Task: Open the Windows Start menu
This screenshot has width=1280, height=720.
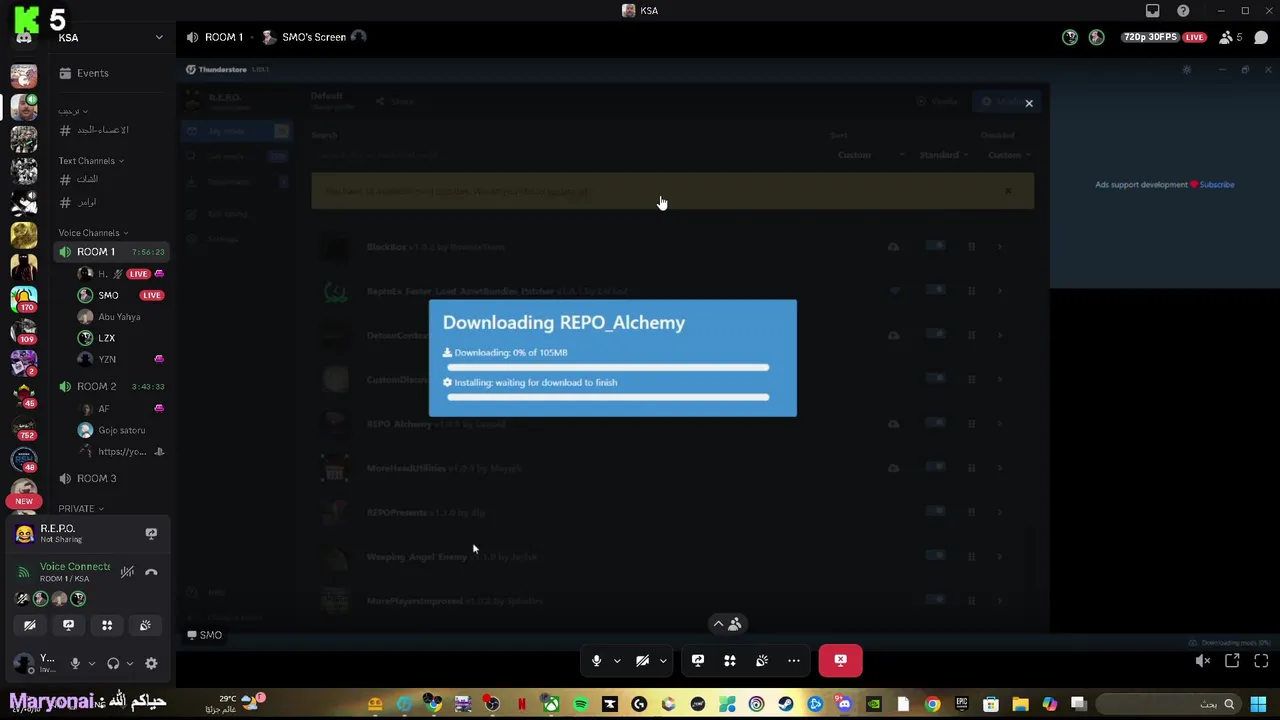Action: click(x=1258, y=705)
